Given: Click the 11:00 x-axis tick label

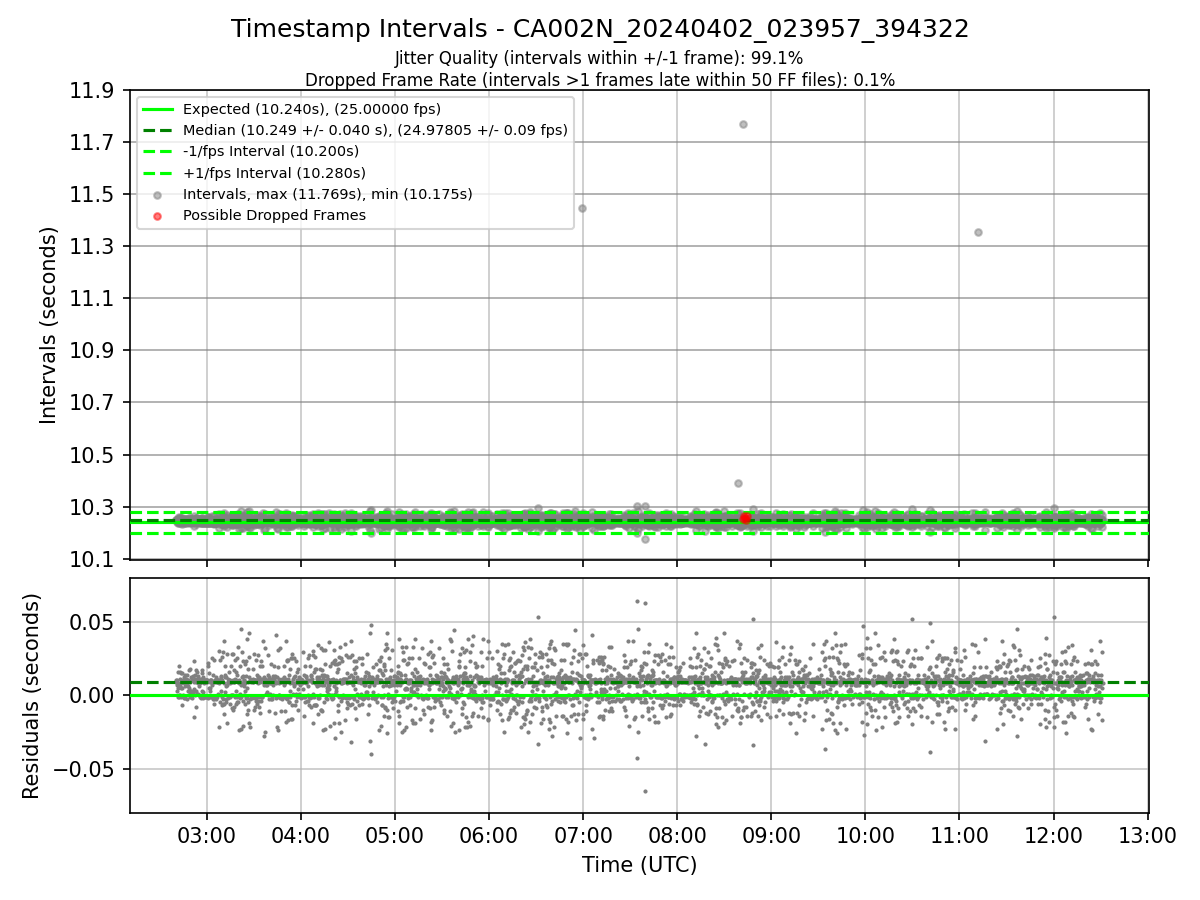Looking at the screenshot, I should (959, 834).
